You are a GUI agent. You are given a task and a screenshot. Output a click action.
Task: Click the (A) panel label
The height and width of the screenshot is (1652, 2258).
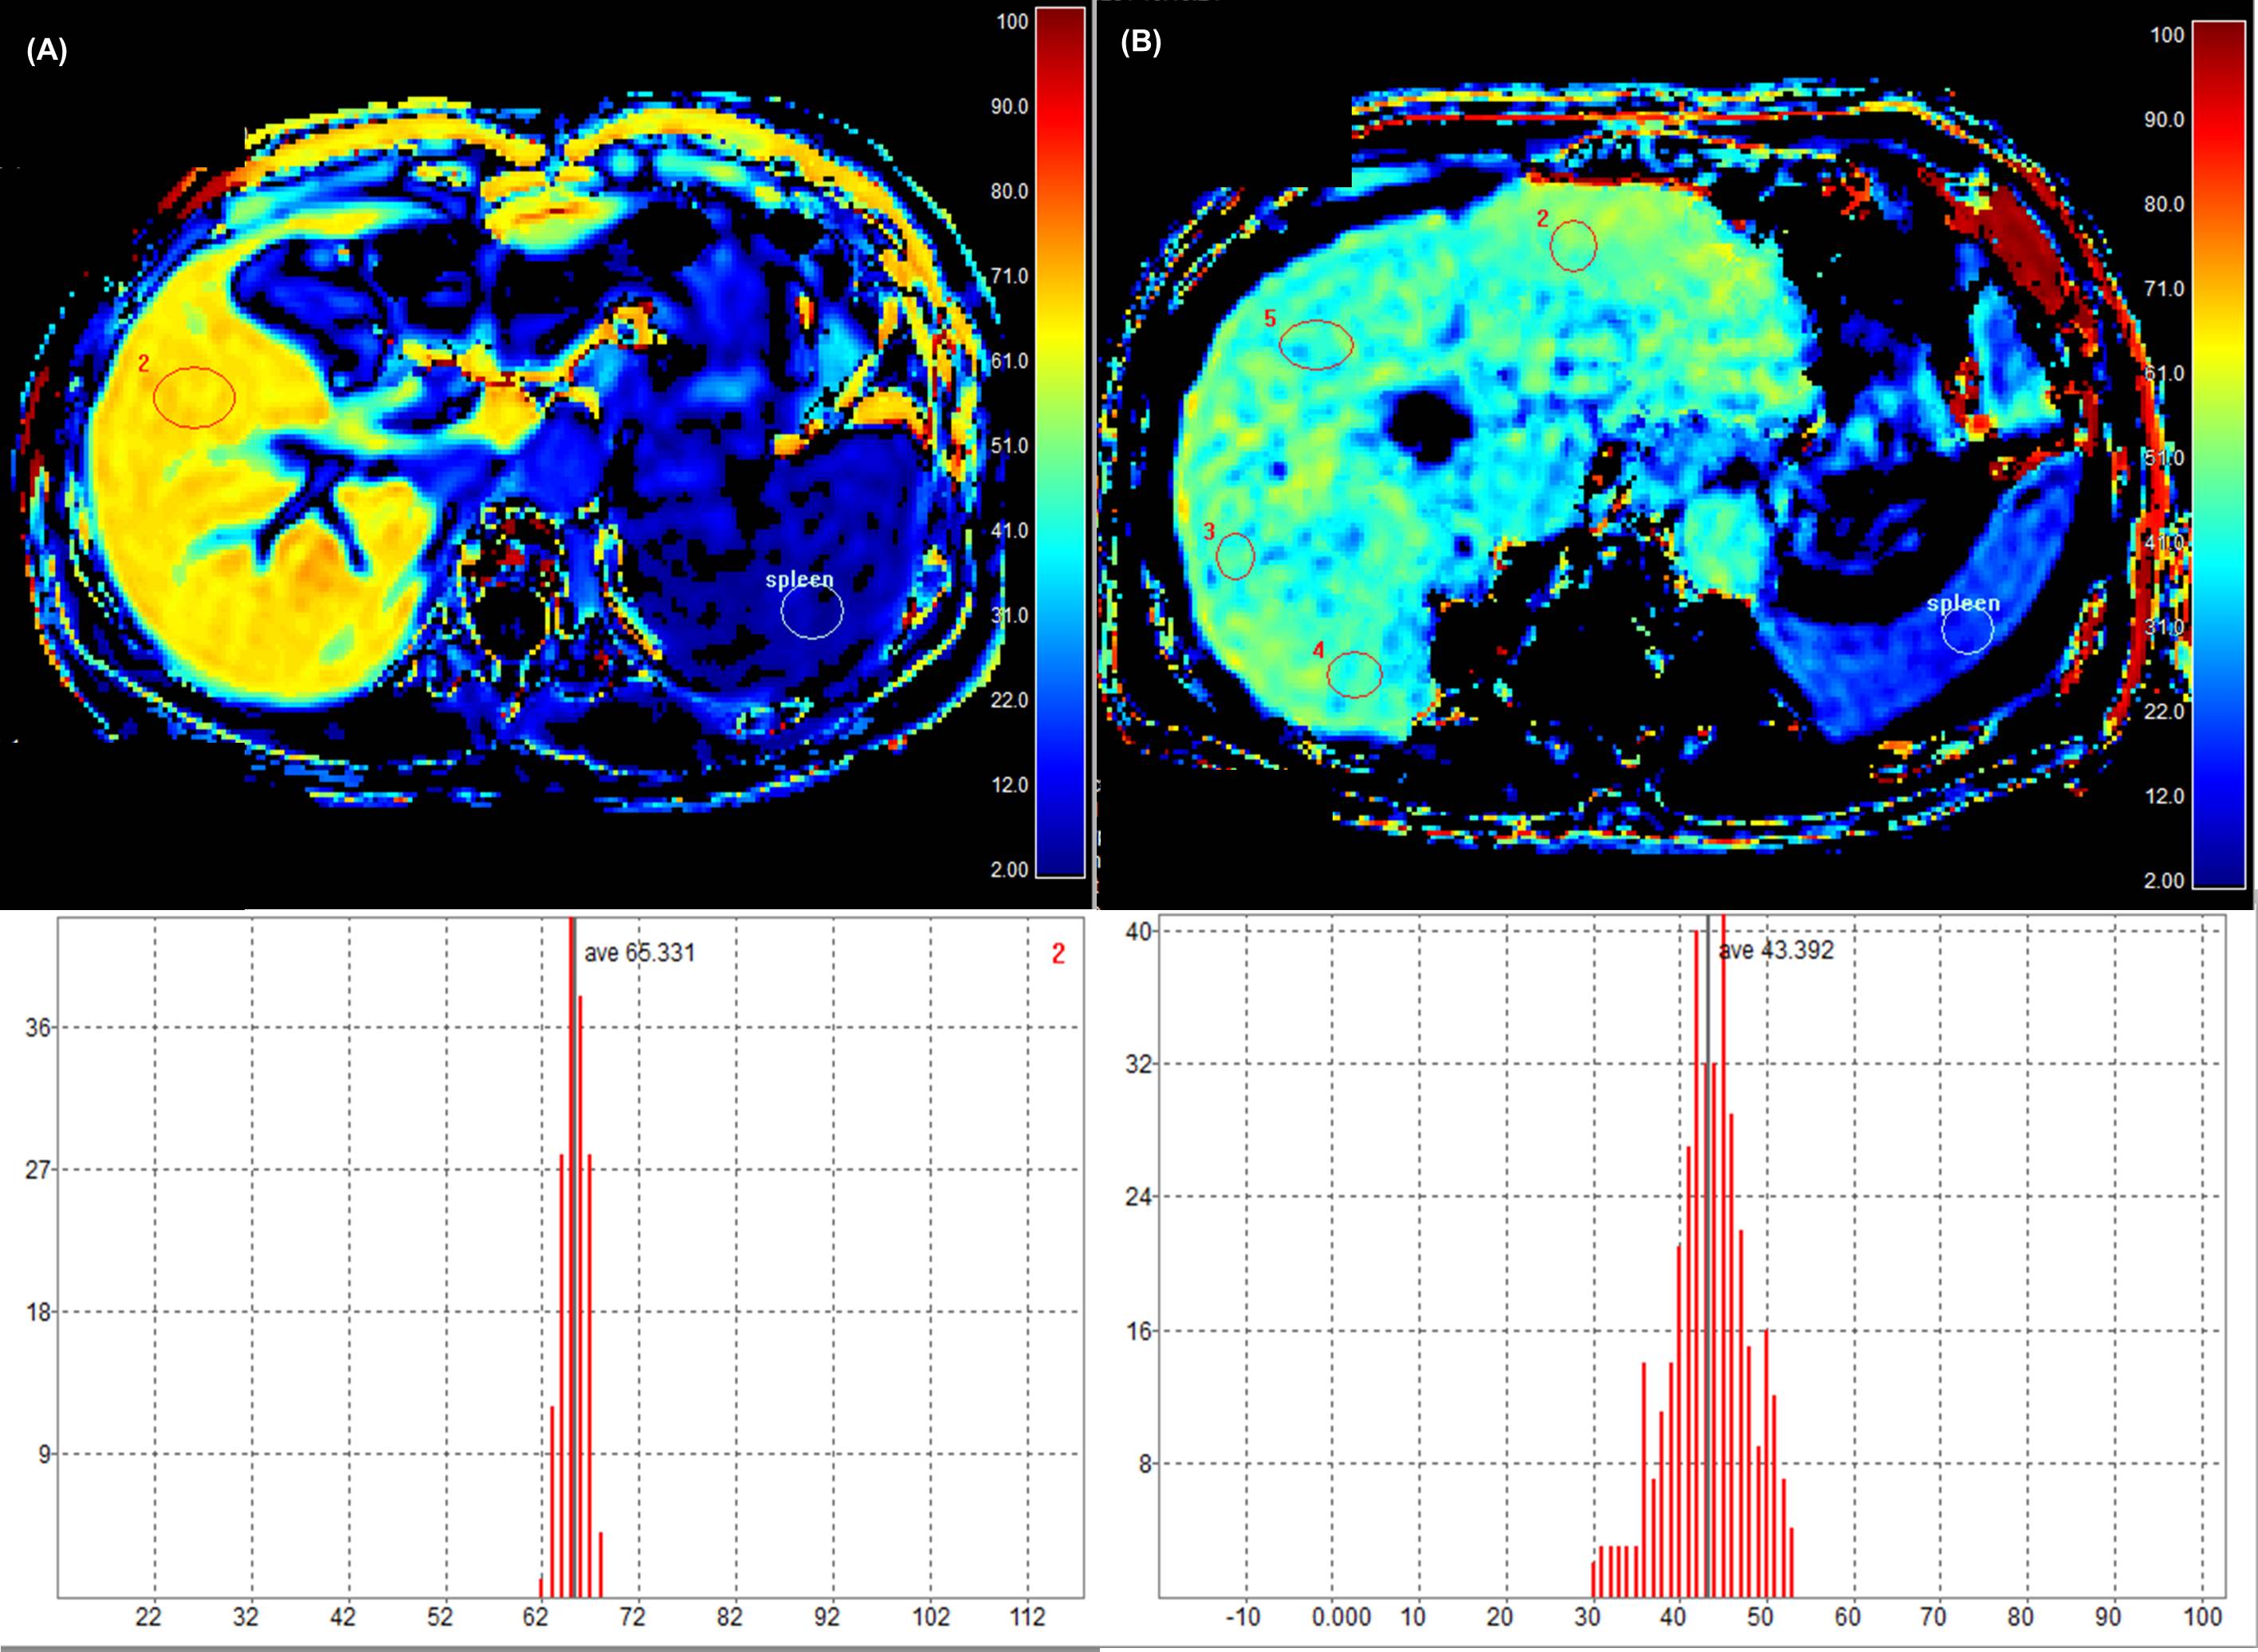[46, 51]
